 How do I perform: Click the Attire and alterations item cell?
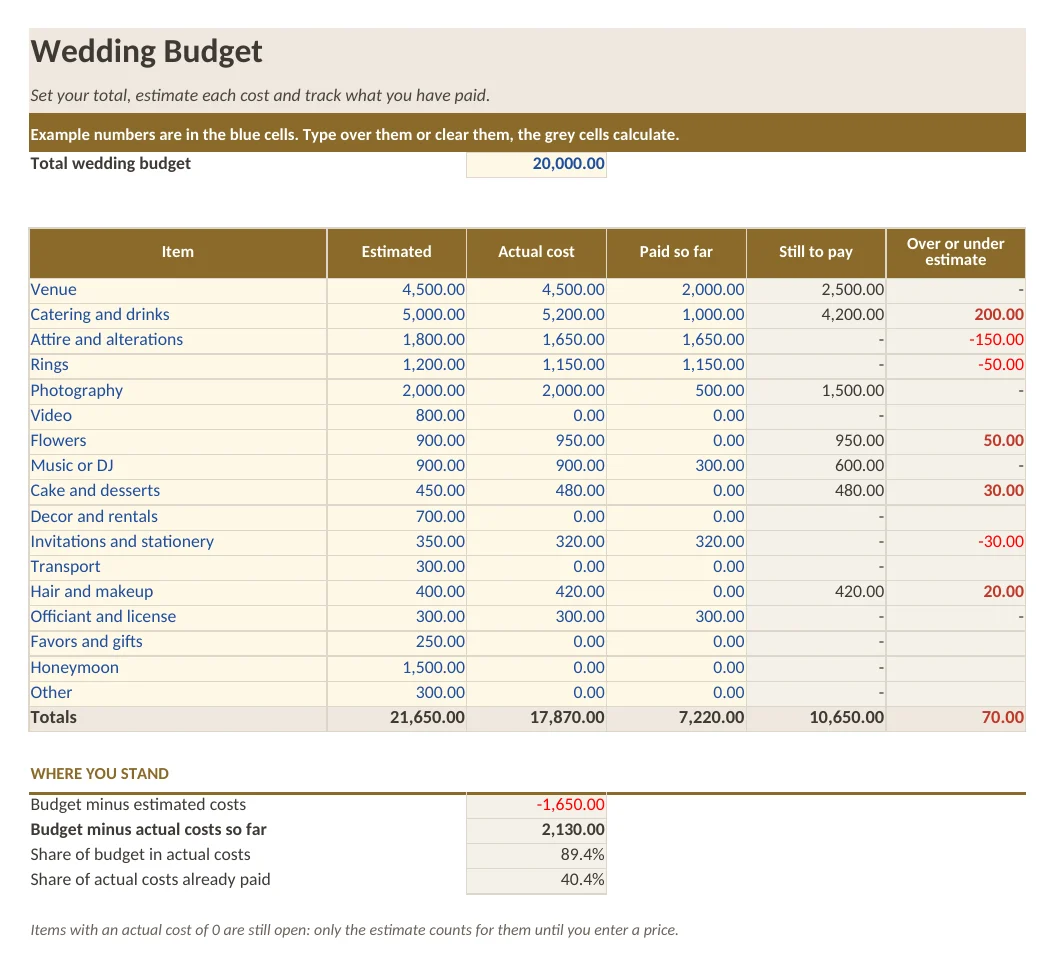pos(177,340)
